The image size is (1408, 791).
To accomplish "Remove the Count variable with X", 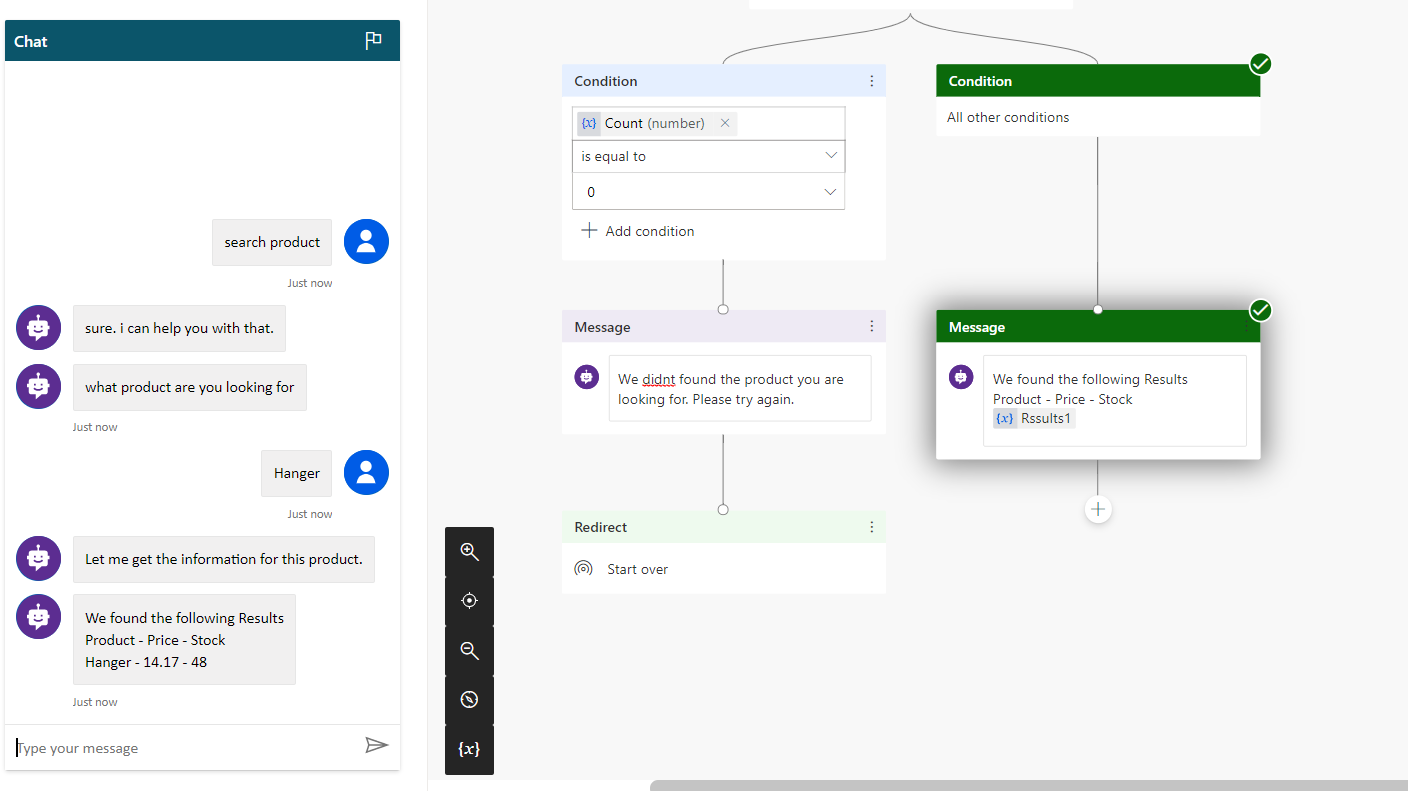I will [x=725, y=123].
